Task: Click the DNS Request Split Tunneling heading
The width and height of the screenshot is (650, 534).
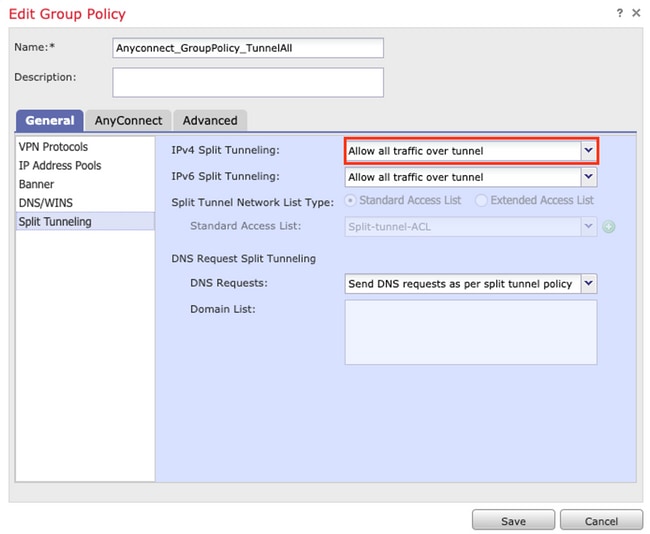Action: (x=243, y=259)
